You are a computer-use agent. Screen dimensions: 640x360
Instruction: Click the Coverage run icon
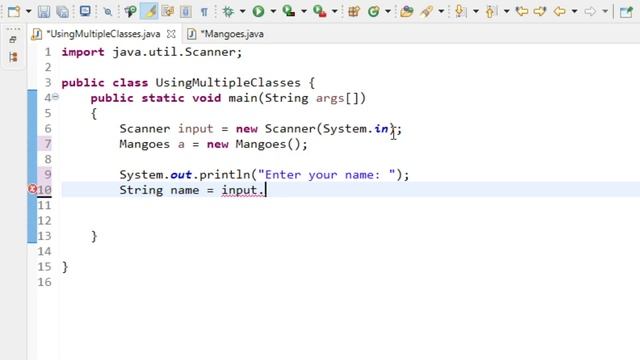click(289, 11)
